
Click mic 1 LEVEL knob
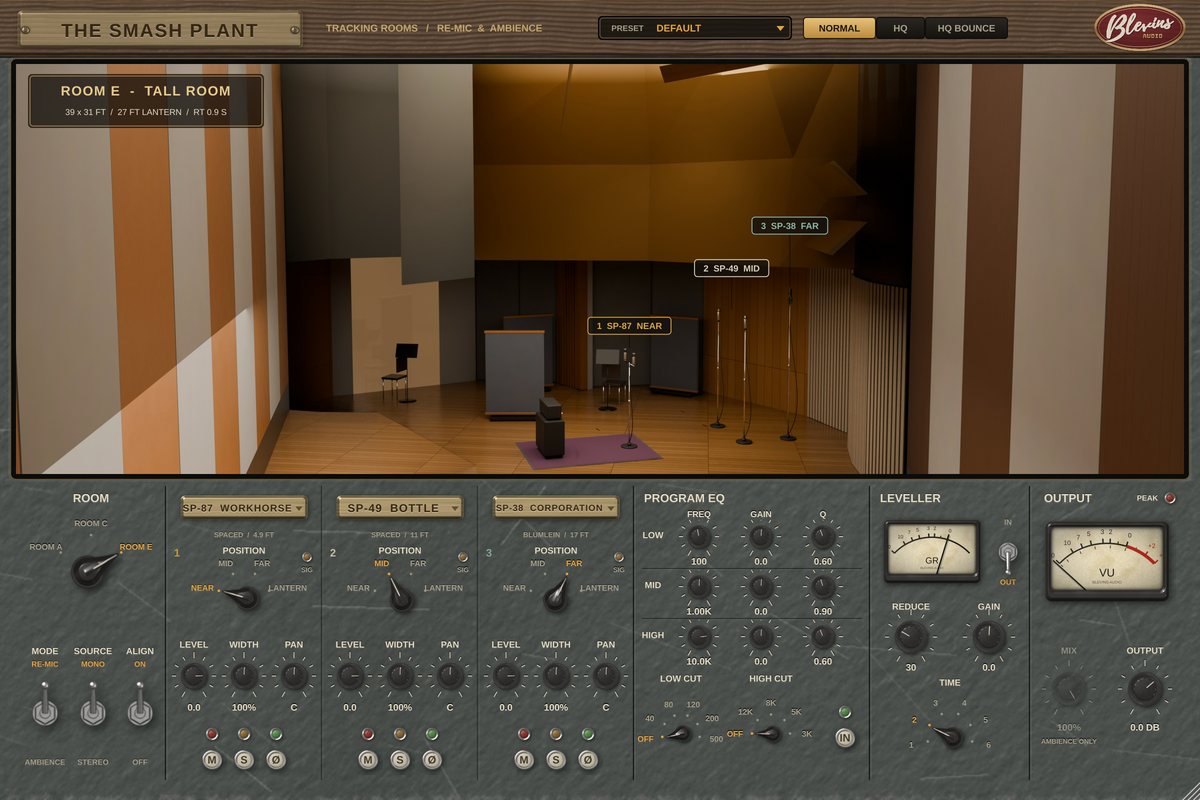click(194, 677)
